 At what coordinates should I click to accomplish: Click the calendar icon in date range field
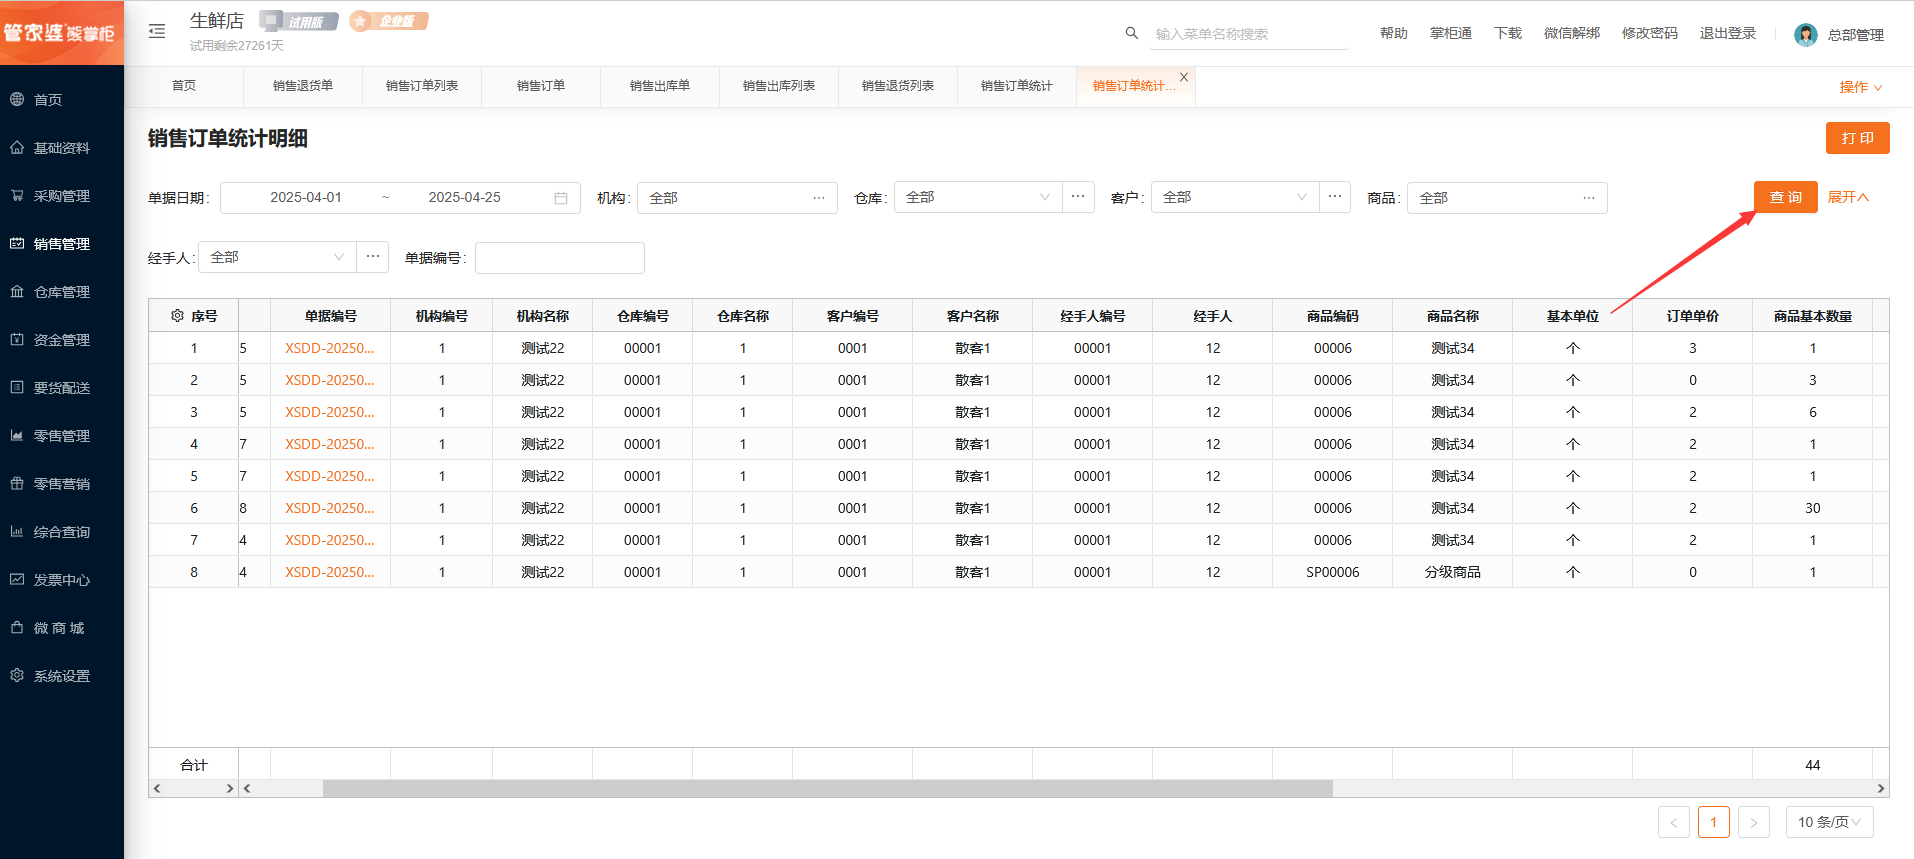click(561, 198)
